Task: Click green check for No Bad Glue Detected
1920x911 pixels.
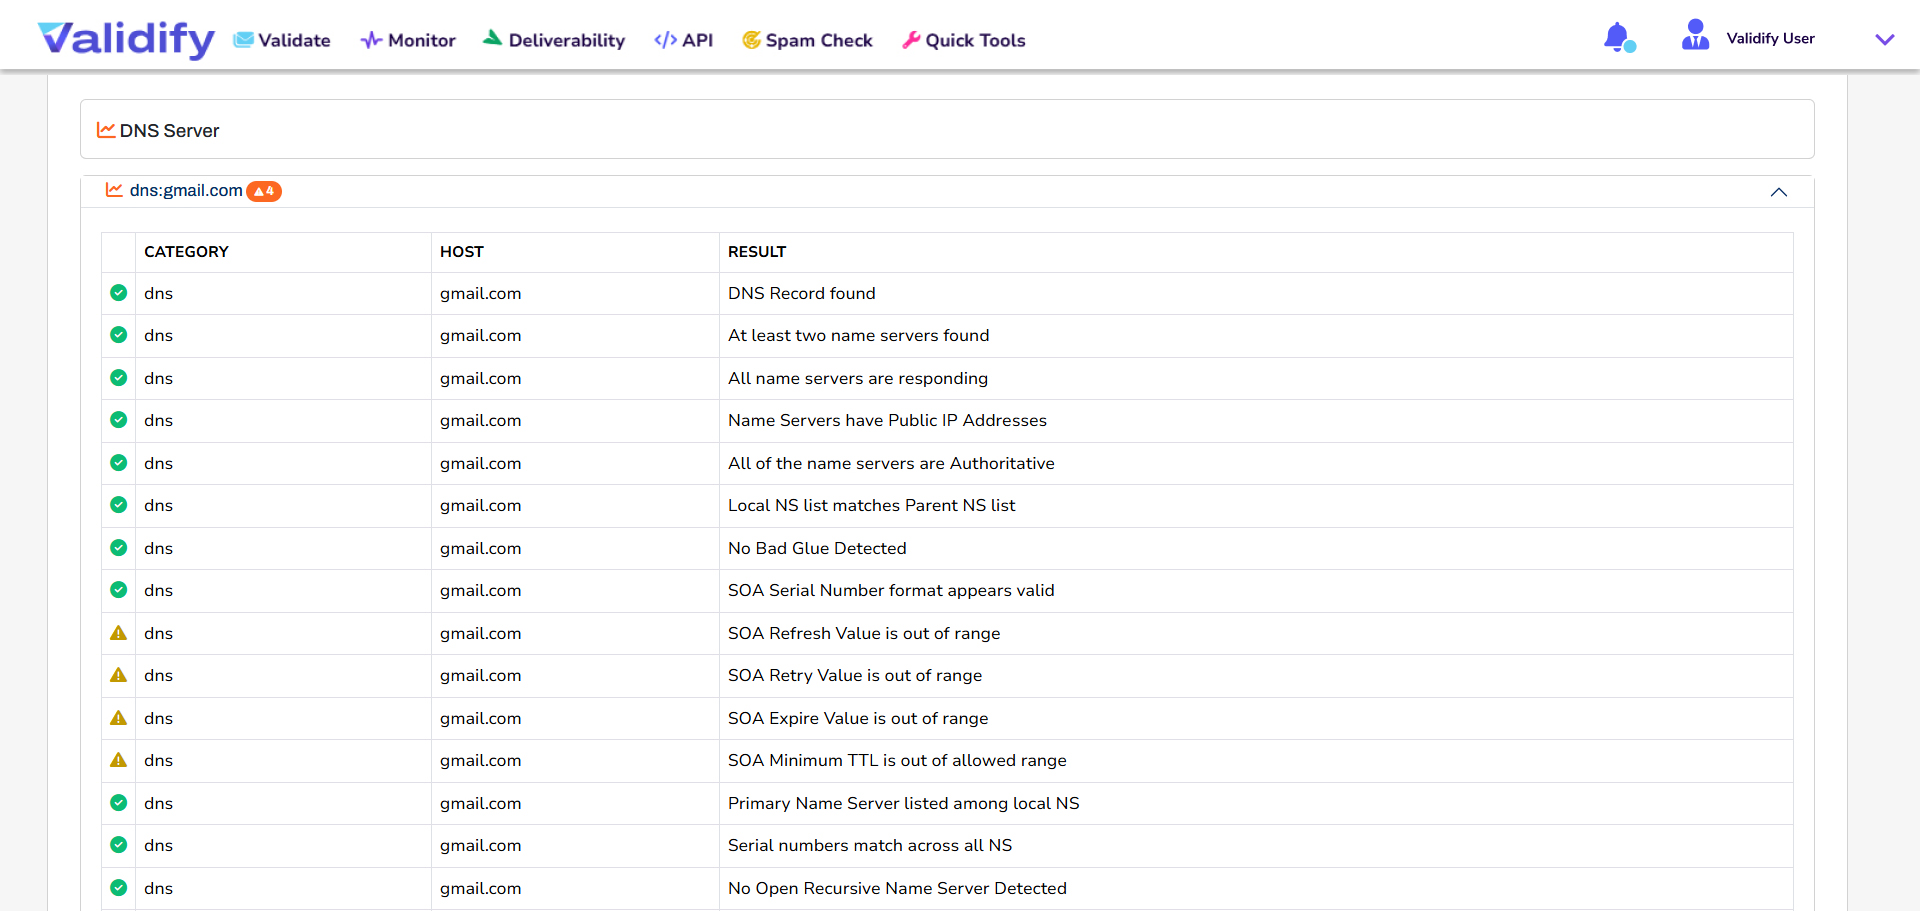Action: tap(119, 548)
